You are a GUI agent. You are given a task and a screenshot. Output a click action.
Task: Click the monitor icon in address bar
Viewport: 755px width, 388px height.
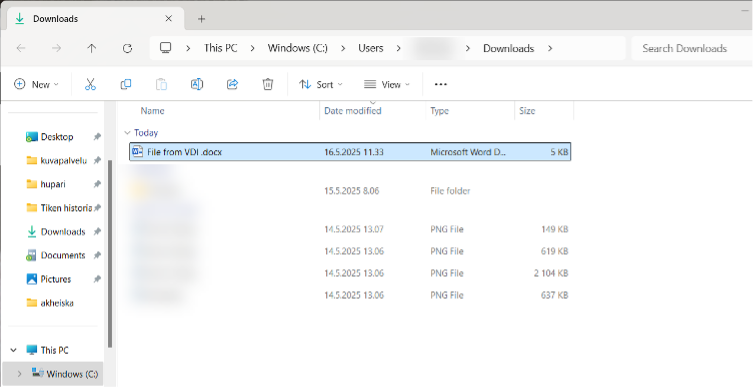(x=166, y=48)
